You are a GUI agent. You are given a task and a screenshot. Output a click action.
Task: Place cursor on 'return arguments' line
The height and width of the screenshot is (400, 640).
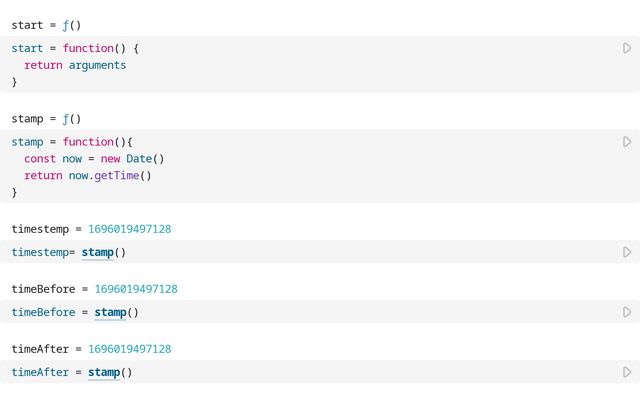[x=75, y=65]
